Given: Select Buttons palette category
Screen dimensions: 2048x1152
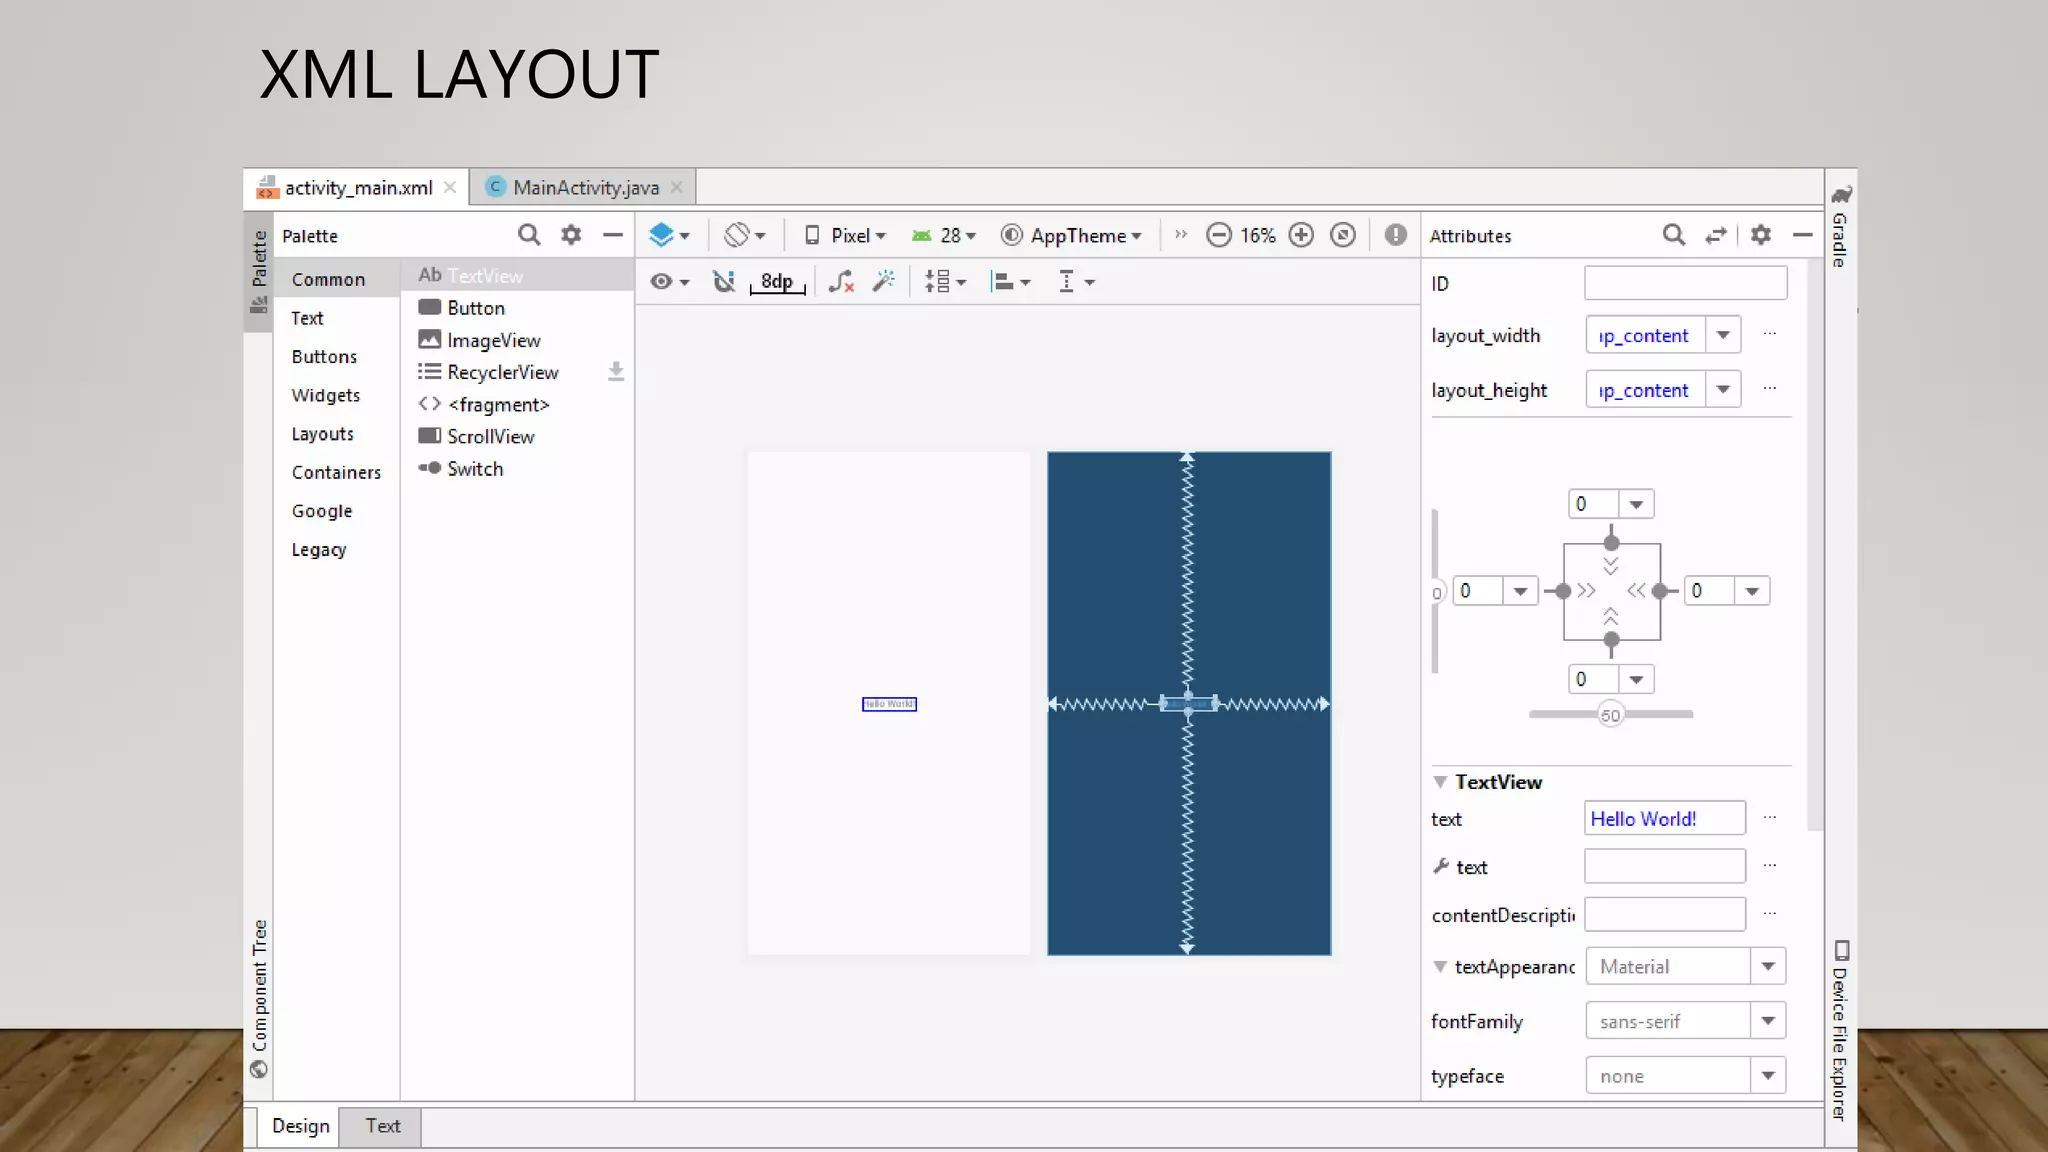Looking at the screenshot, I should (336, 356).
